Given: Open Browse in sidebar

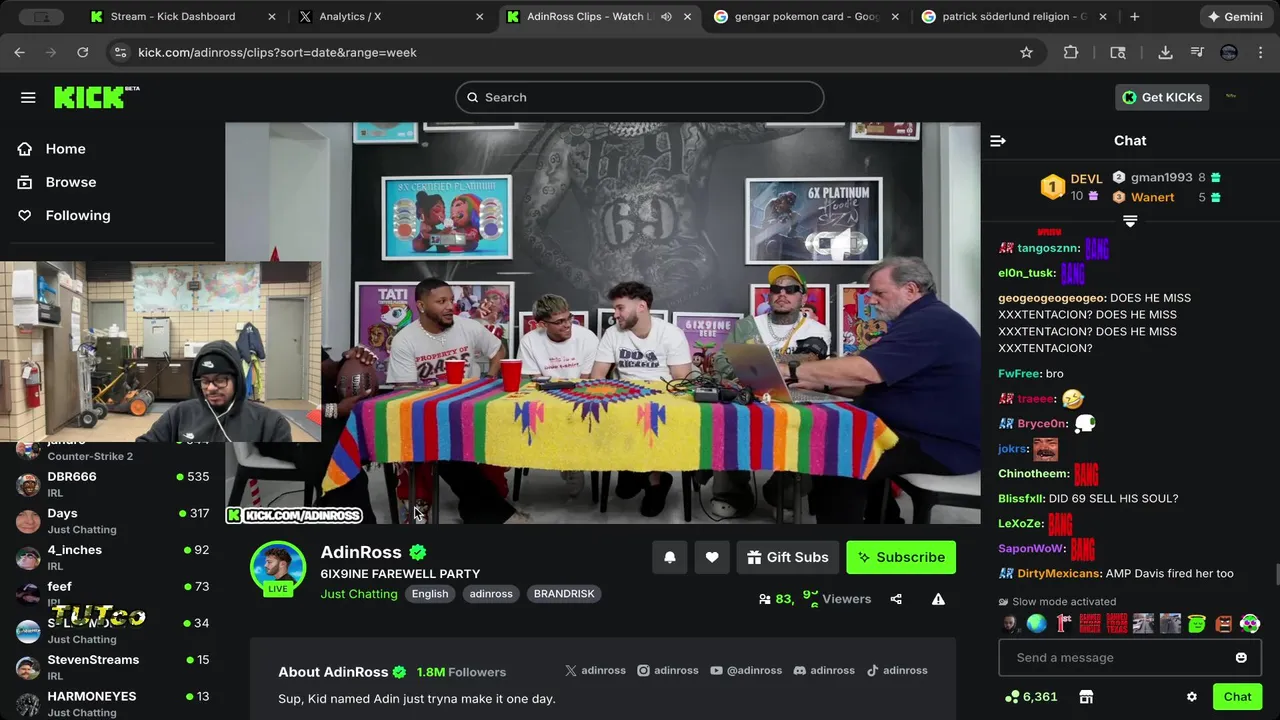Looking at the screenshot, I should (70, 182).
